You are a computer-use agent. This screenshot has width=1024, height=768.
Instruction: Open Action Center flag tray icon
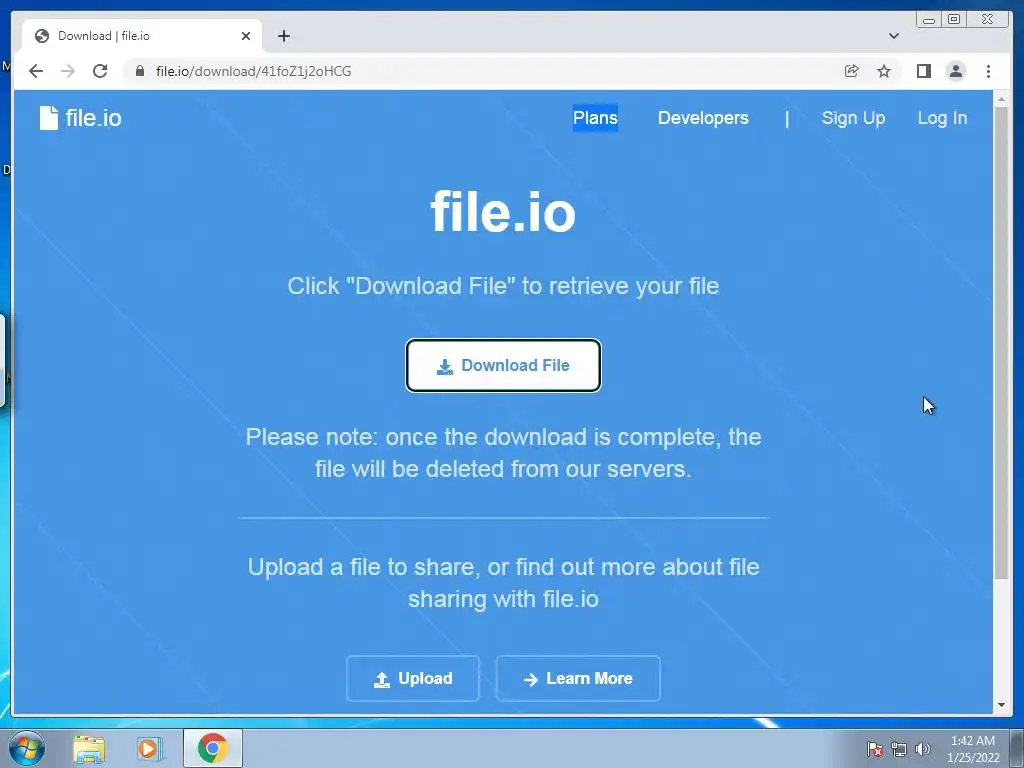pyautogui.click(x=874, y=749)
